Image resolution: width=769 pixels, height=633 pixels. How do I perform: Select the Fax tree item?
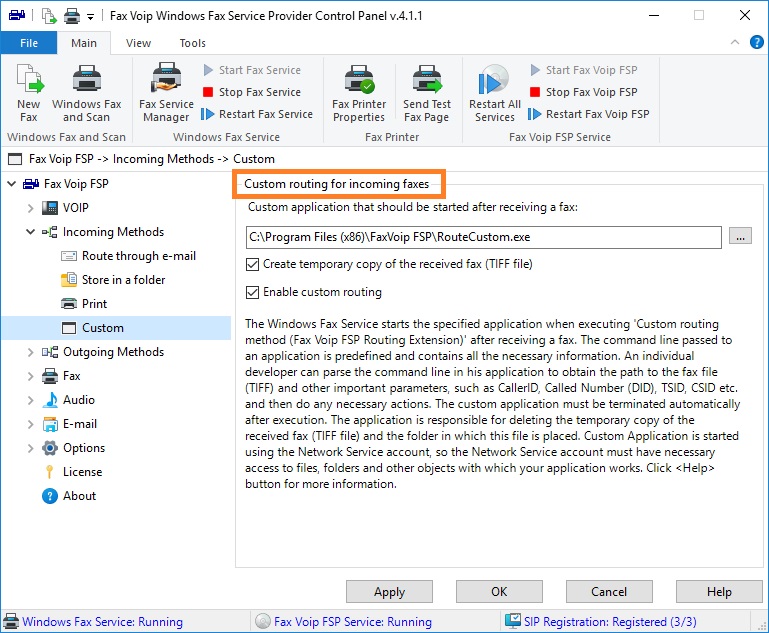click(x=61, y=376)
